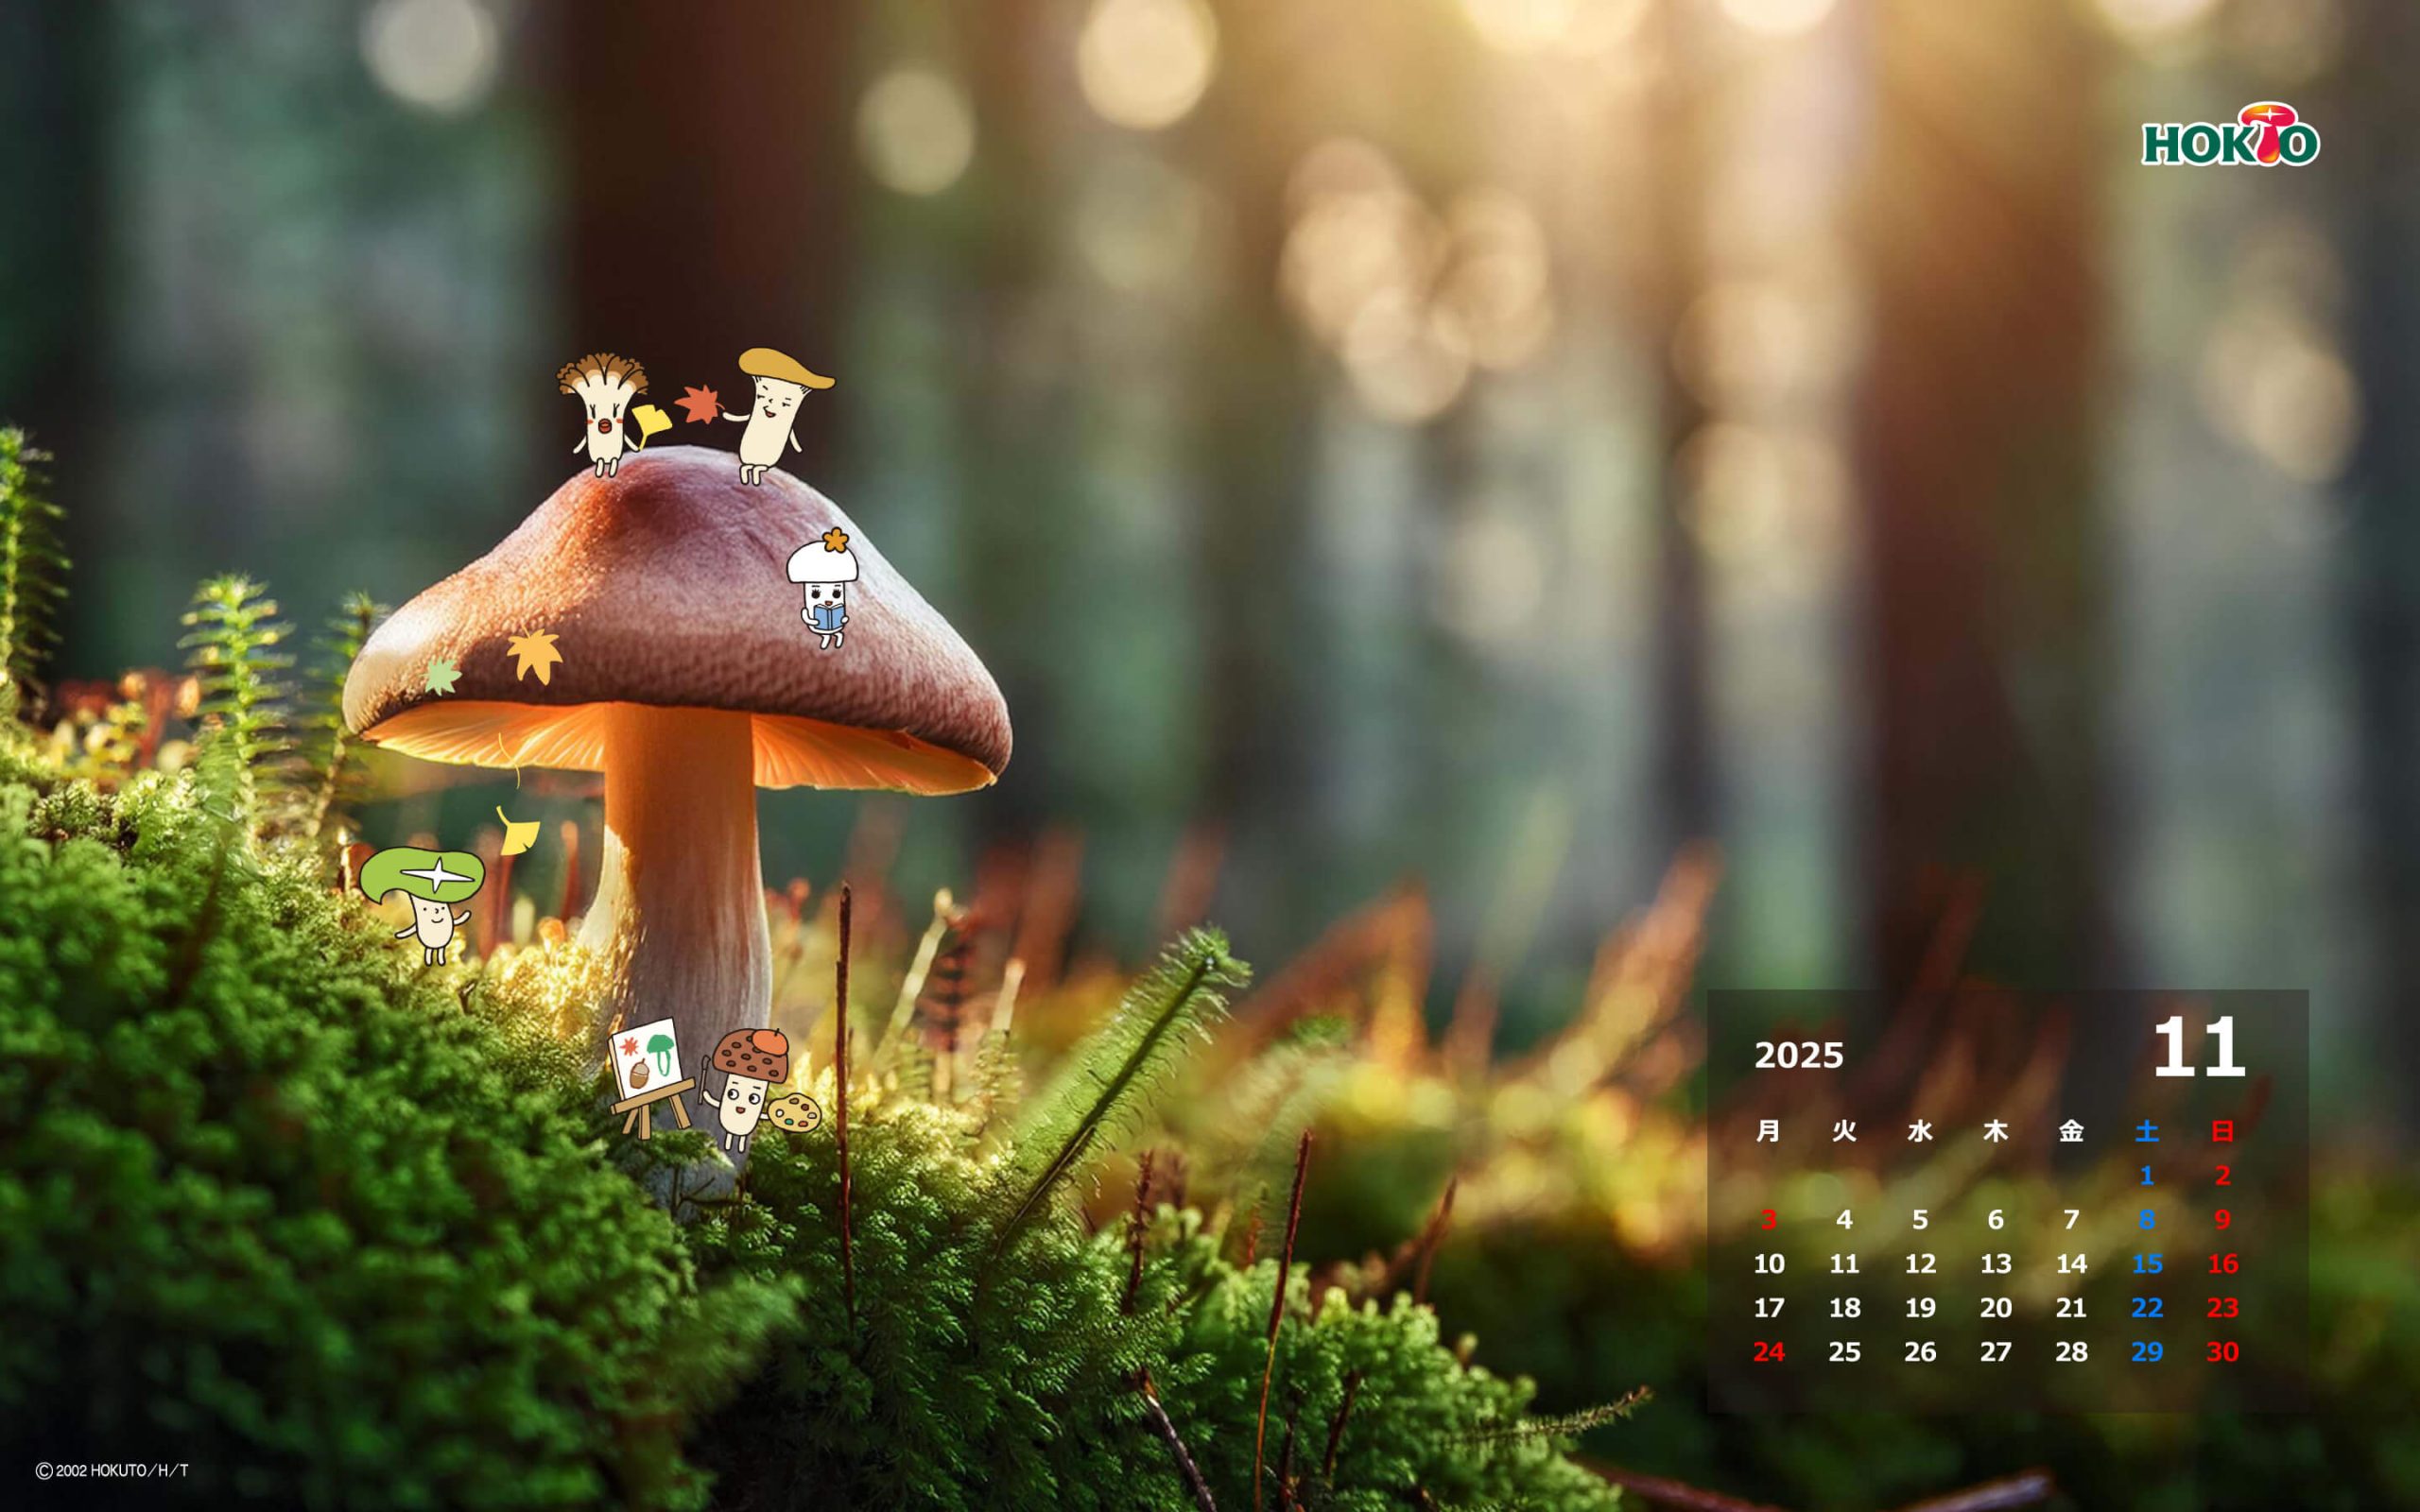Screen dimensions: 2420x1512
Task: Select date 30 in the calendar
Action: (x=2222, y=1351)
